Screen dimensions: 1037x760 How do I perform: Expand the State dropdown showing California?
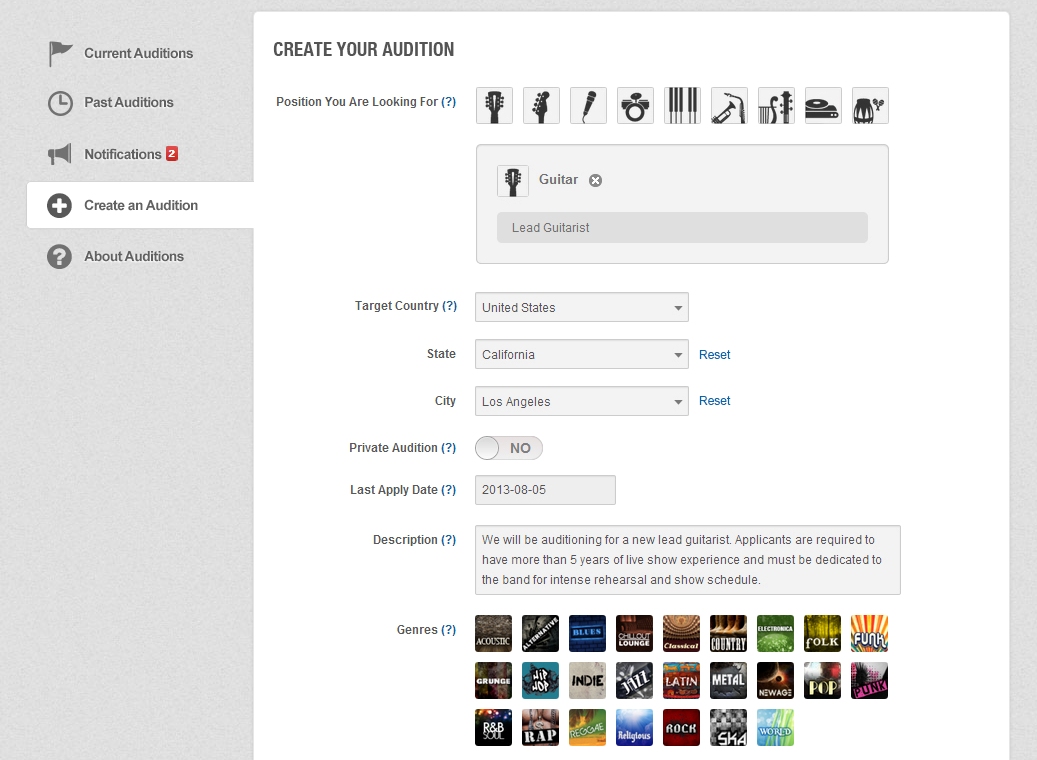coord(581,354)
